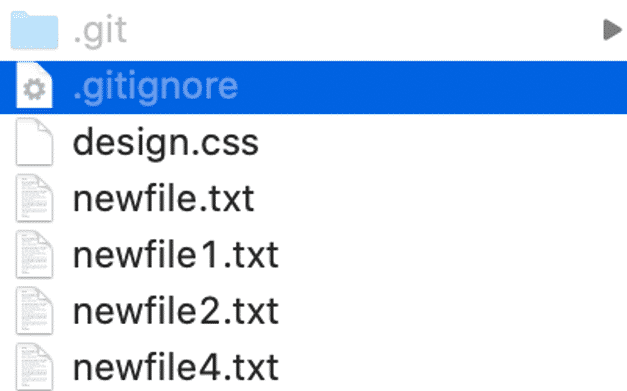Select the .git folder name

coord(100,31)
